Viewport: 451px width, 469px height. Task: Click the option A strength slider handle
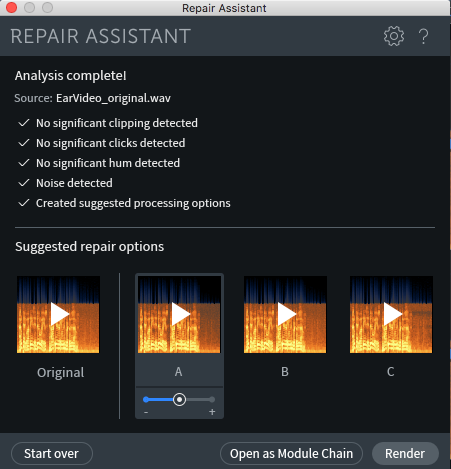pyautogui.click(x=179, y=399)
